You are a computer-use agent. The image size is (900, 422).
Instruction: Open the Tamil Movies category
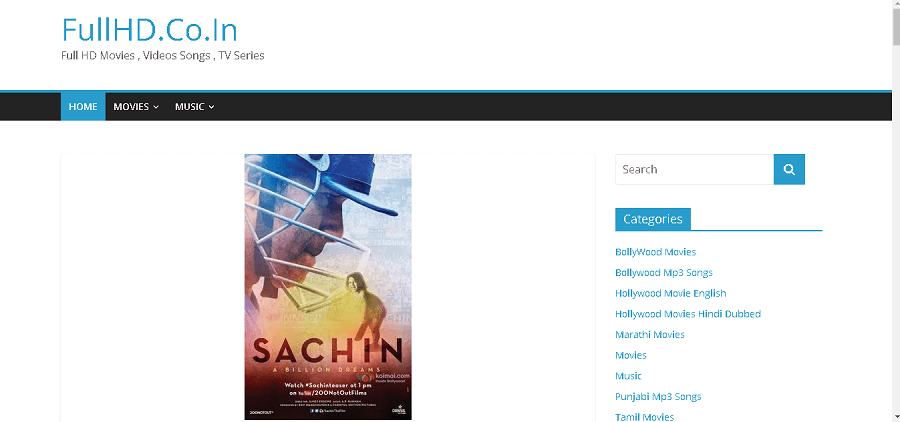[645, 417]
